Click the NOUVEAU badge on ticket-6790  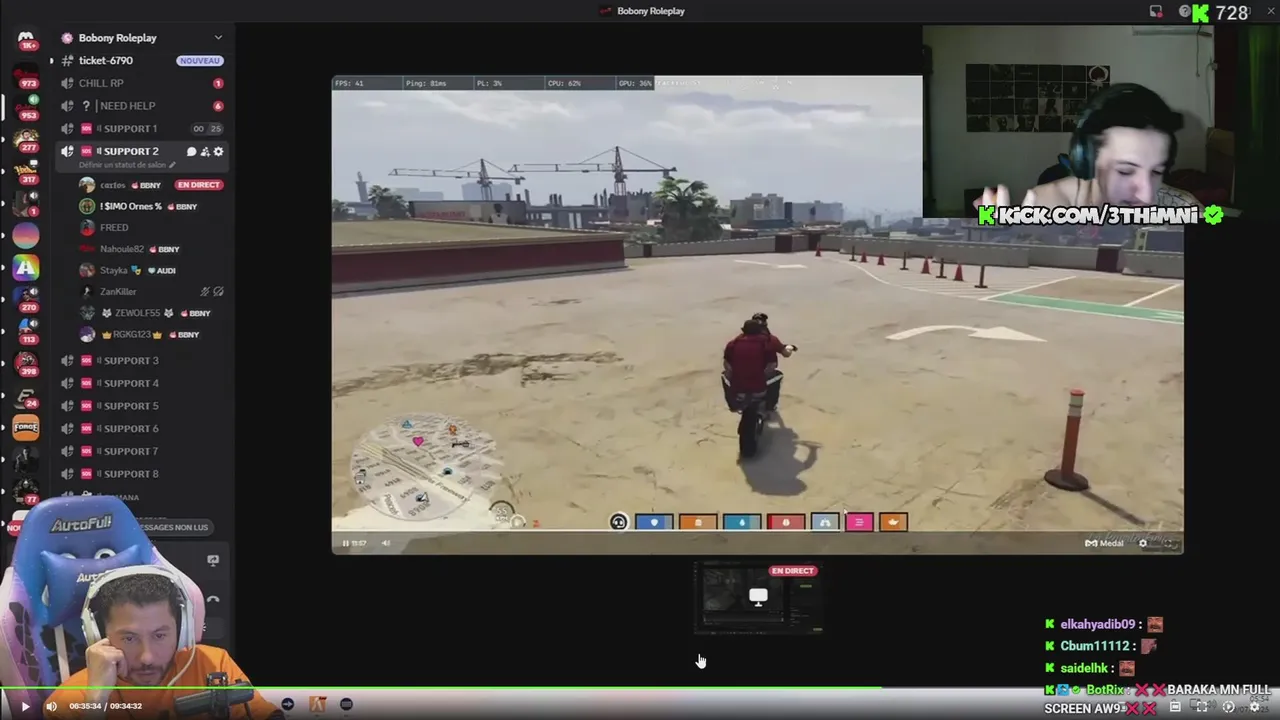click(199, 60)
